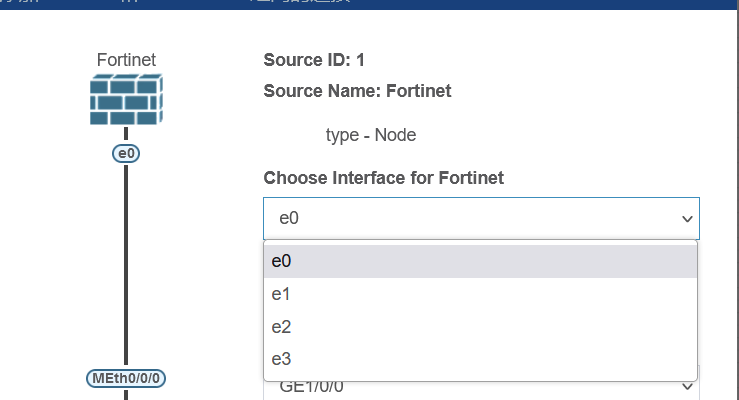Click the Fortinet node name label
The height and width of the screenshot is (400, 739).
[x=126, y=60]
